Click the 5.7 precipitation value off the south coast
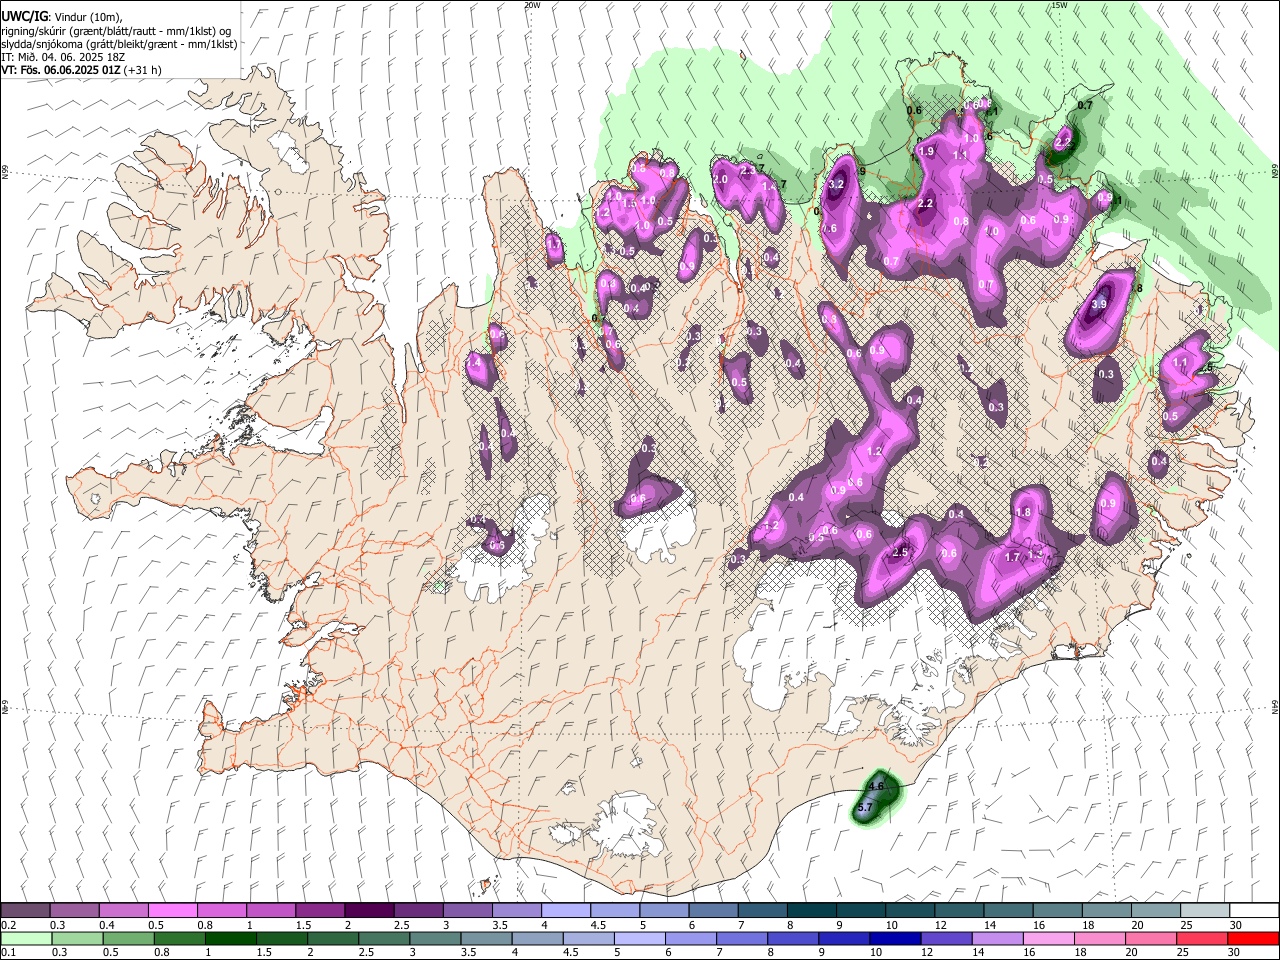1280x960 pixels. tap(866, 806)
